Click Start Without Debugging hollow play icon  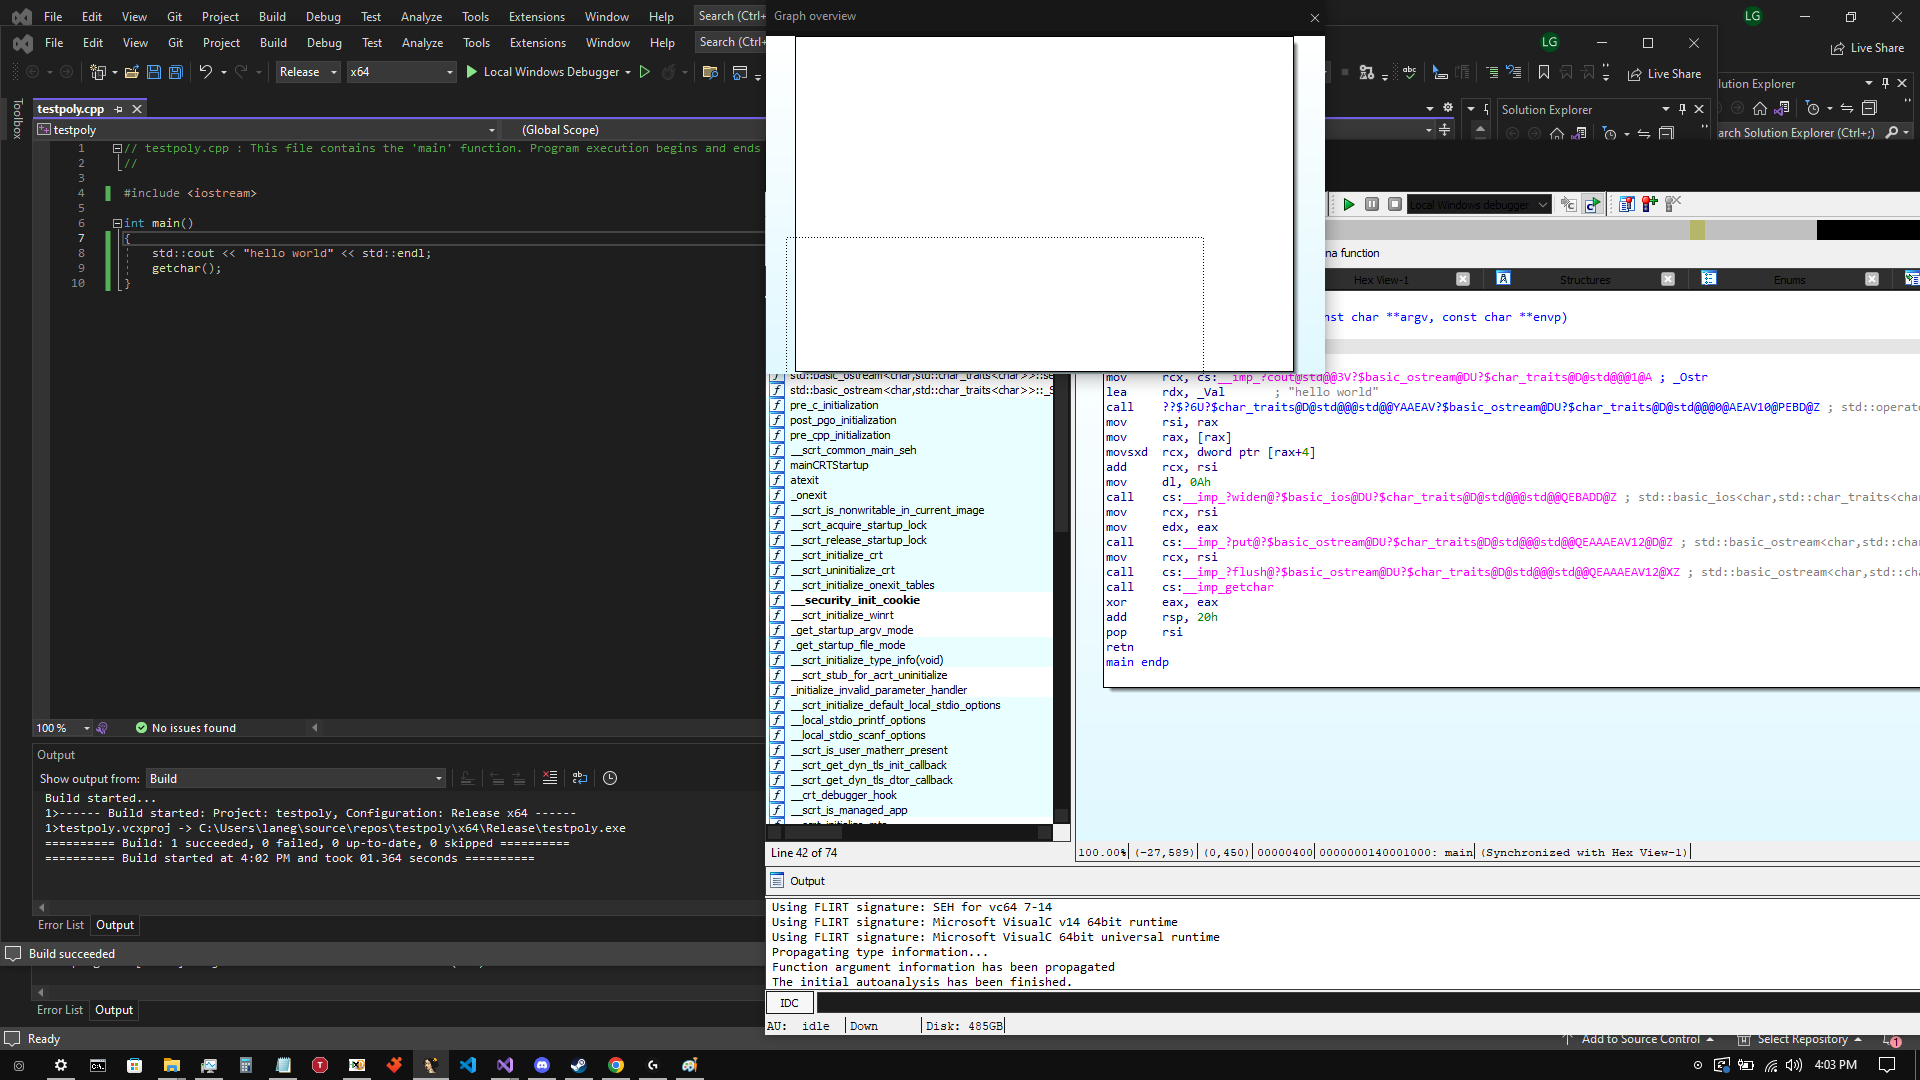(x=645, y=72)
